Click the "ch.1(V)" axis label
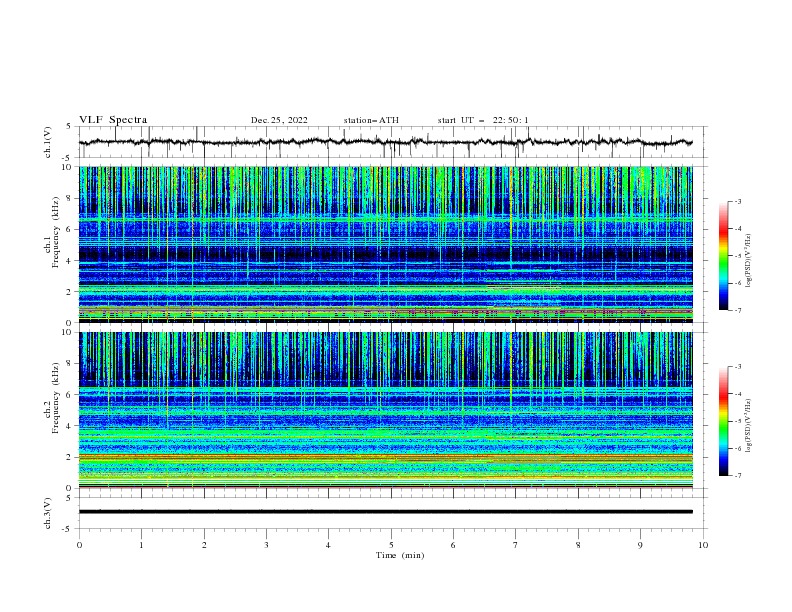Image resolution: width=792 pixels, height=612 pixels. tap(48, 142)
